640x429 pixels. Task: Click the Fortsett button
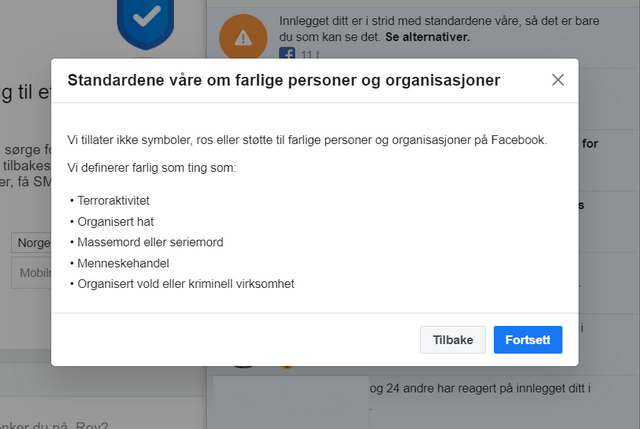click(x=528, y=340)
